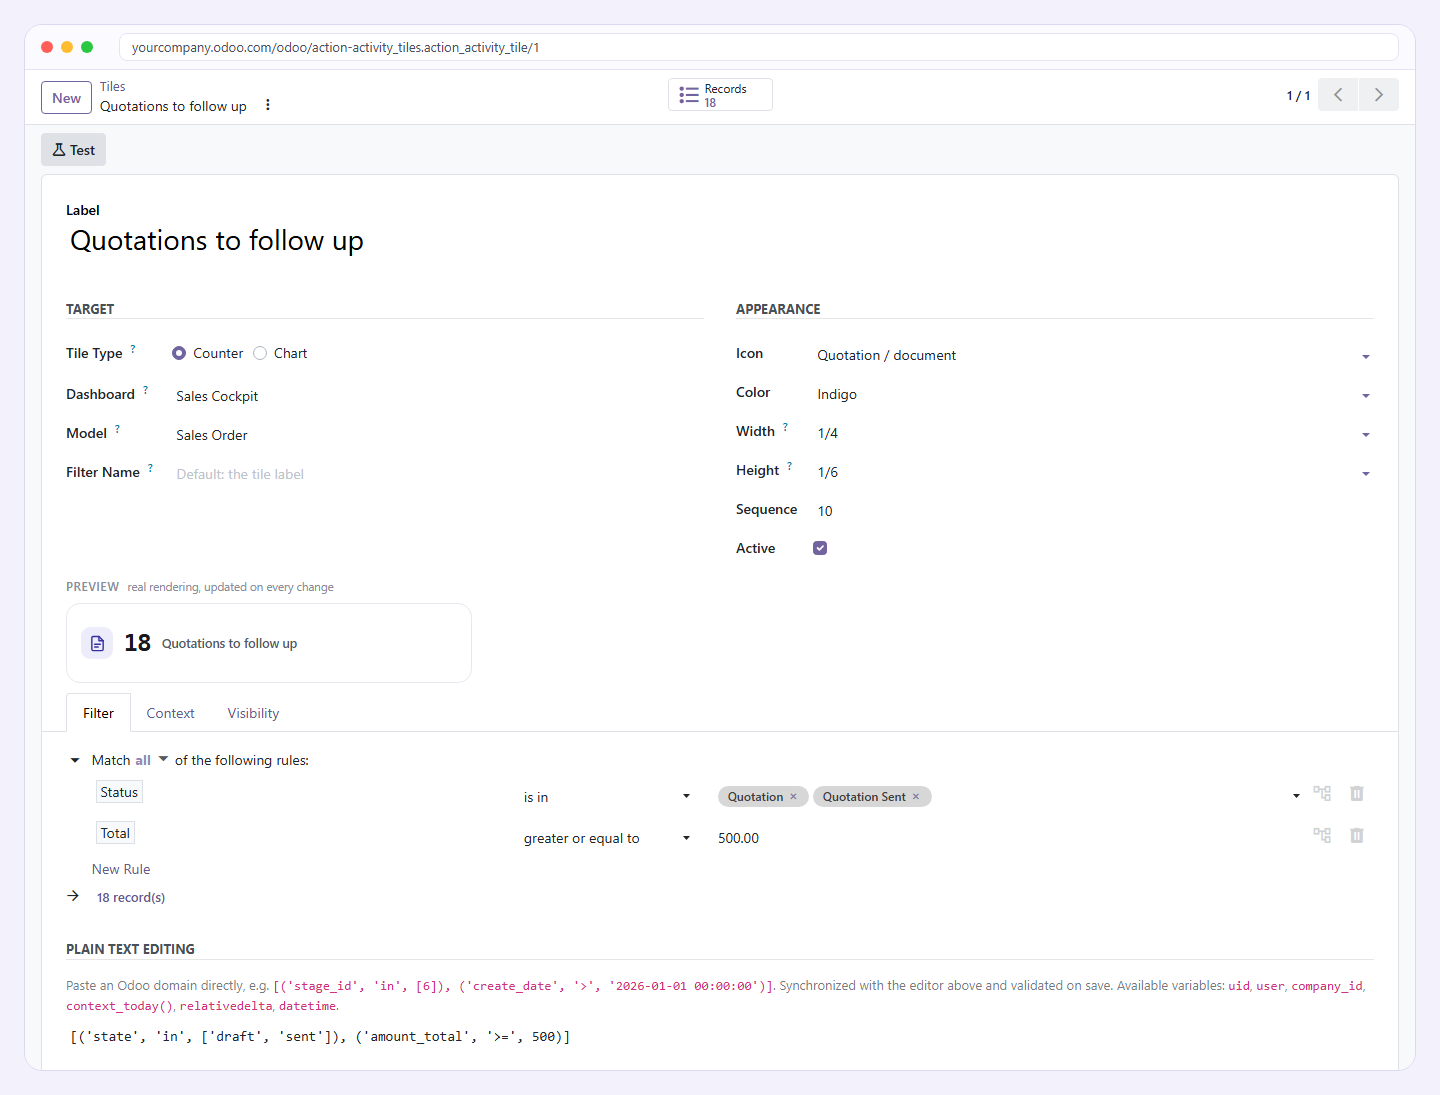Image resolution: width=1440 pixels, height=1095 pixels.
Task: Click the document icon in preview tile
Action: click(97, 643)
